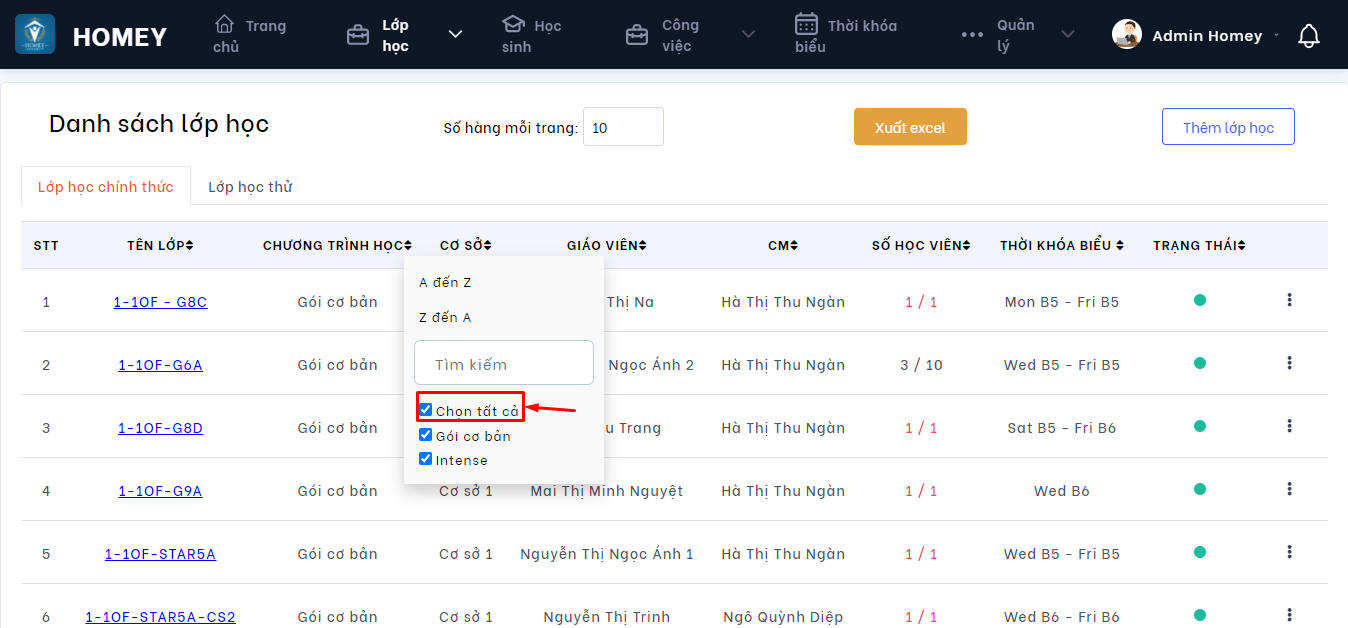Click the Thời khóa biểu calendar icon

coord(807,24)
